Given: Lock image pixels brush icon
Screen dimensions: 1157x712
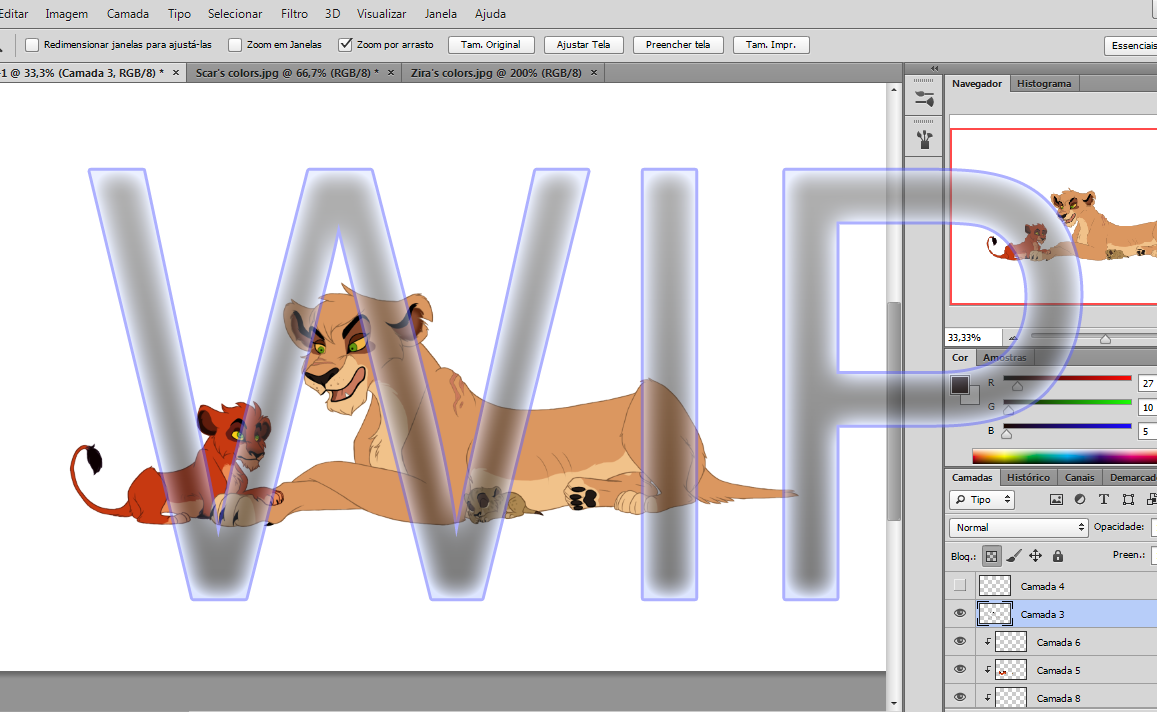Looking at the screenshot, I should [x=1015, y=556].
